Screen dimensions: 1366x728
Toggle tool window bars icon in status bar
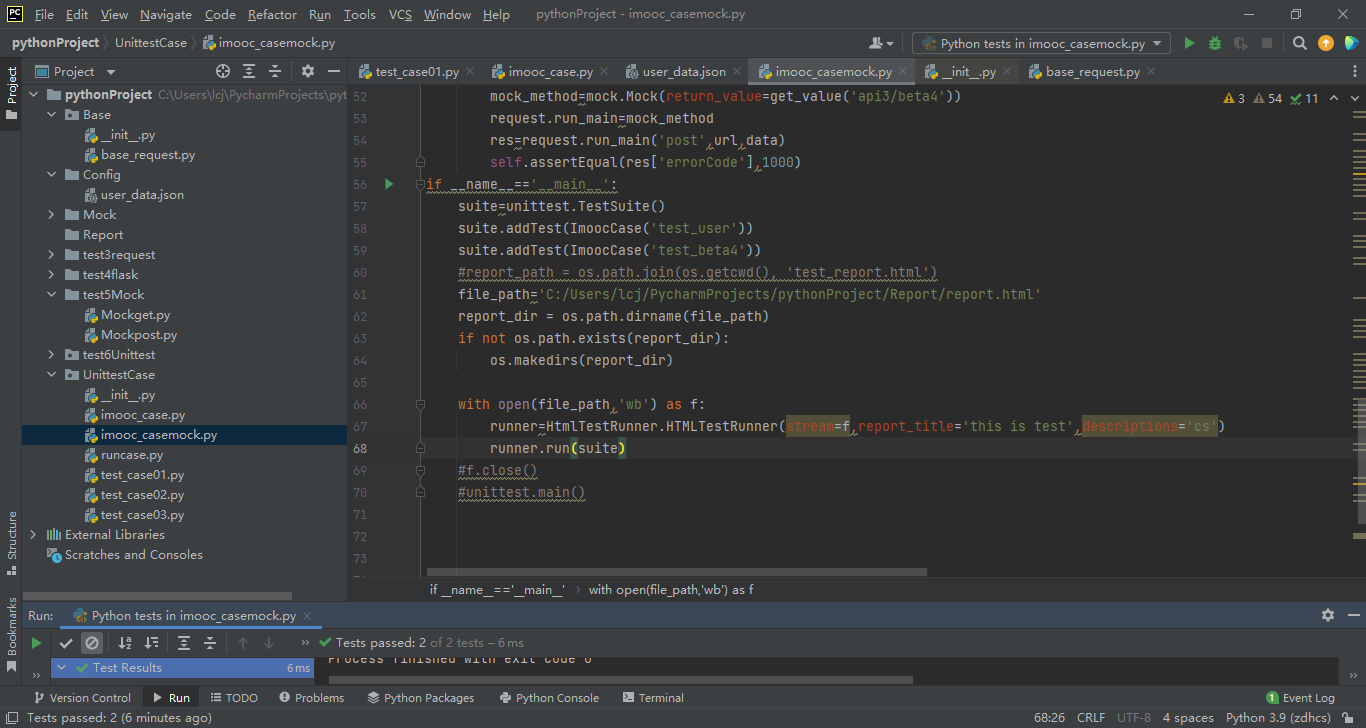[12, 717]
